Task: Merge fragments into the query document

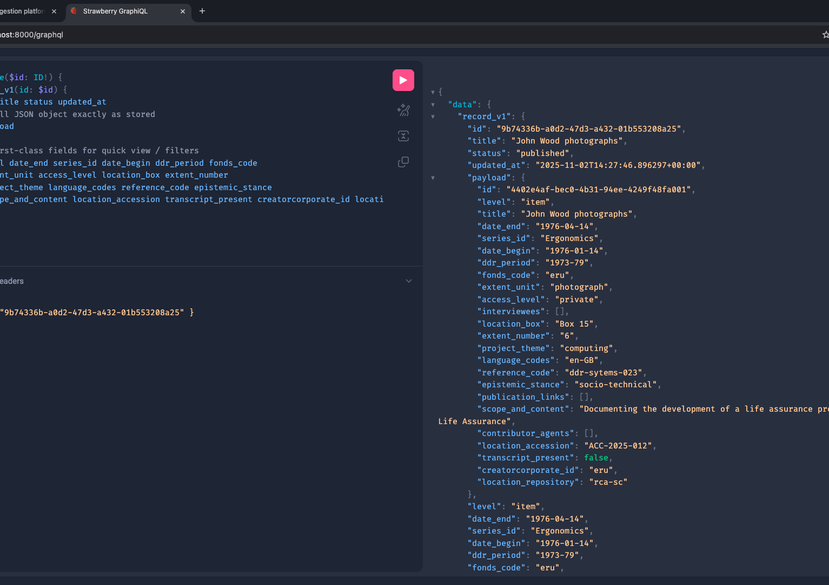Action: click(x=403, y=135)
